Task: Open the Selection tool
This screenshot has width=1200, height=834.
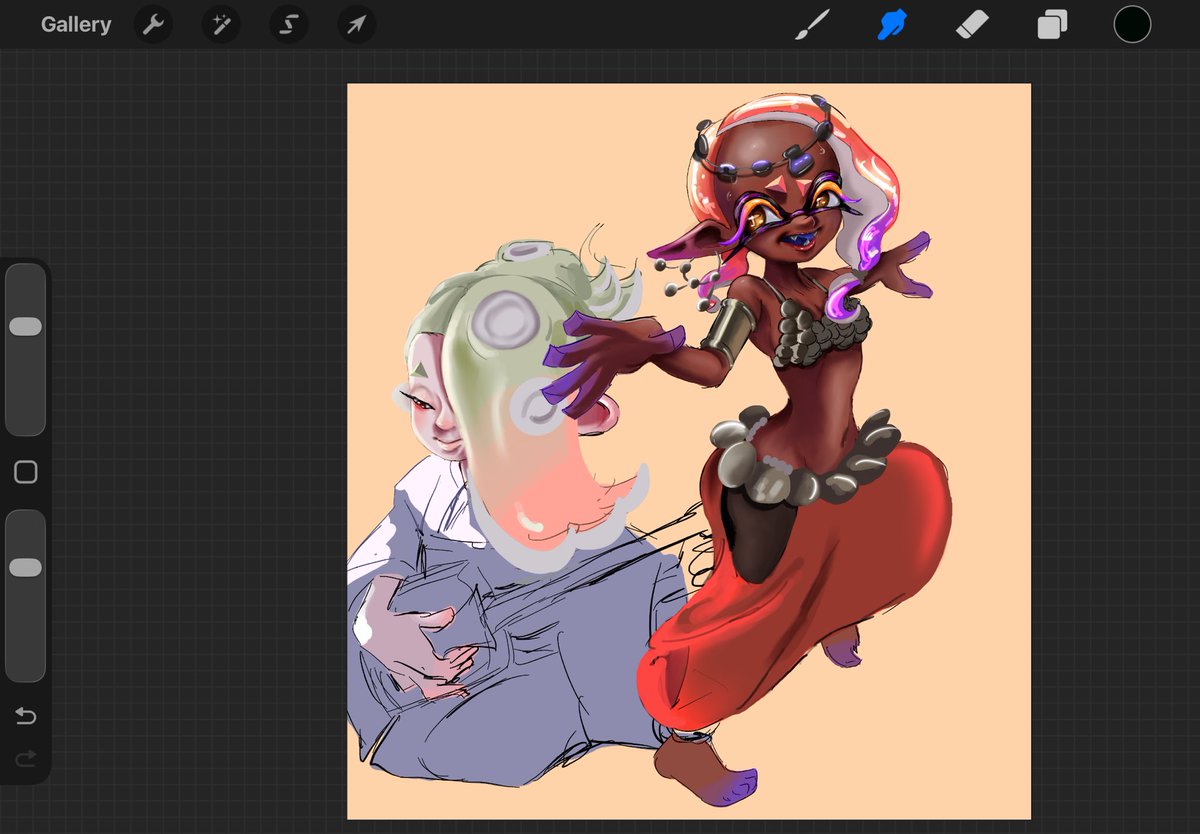Action: click(288, 25)
